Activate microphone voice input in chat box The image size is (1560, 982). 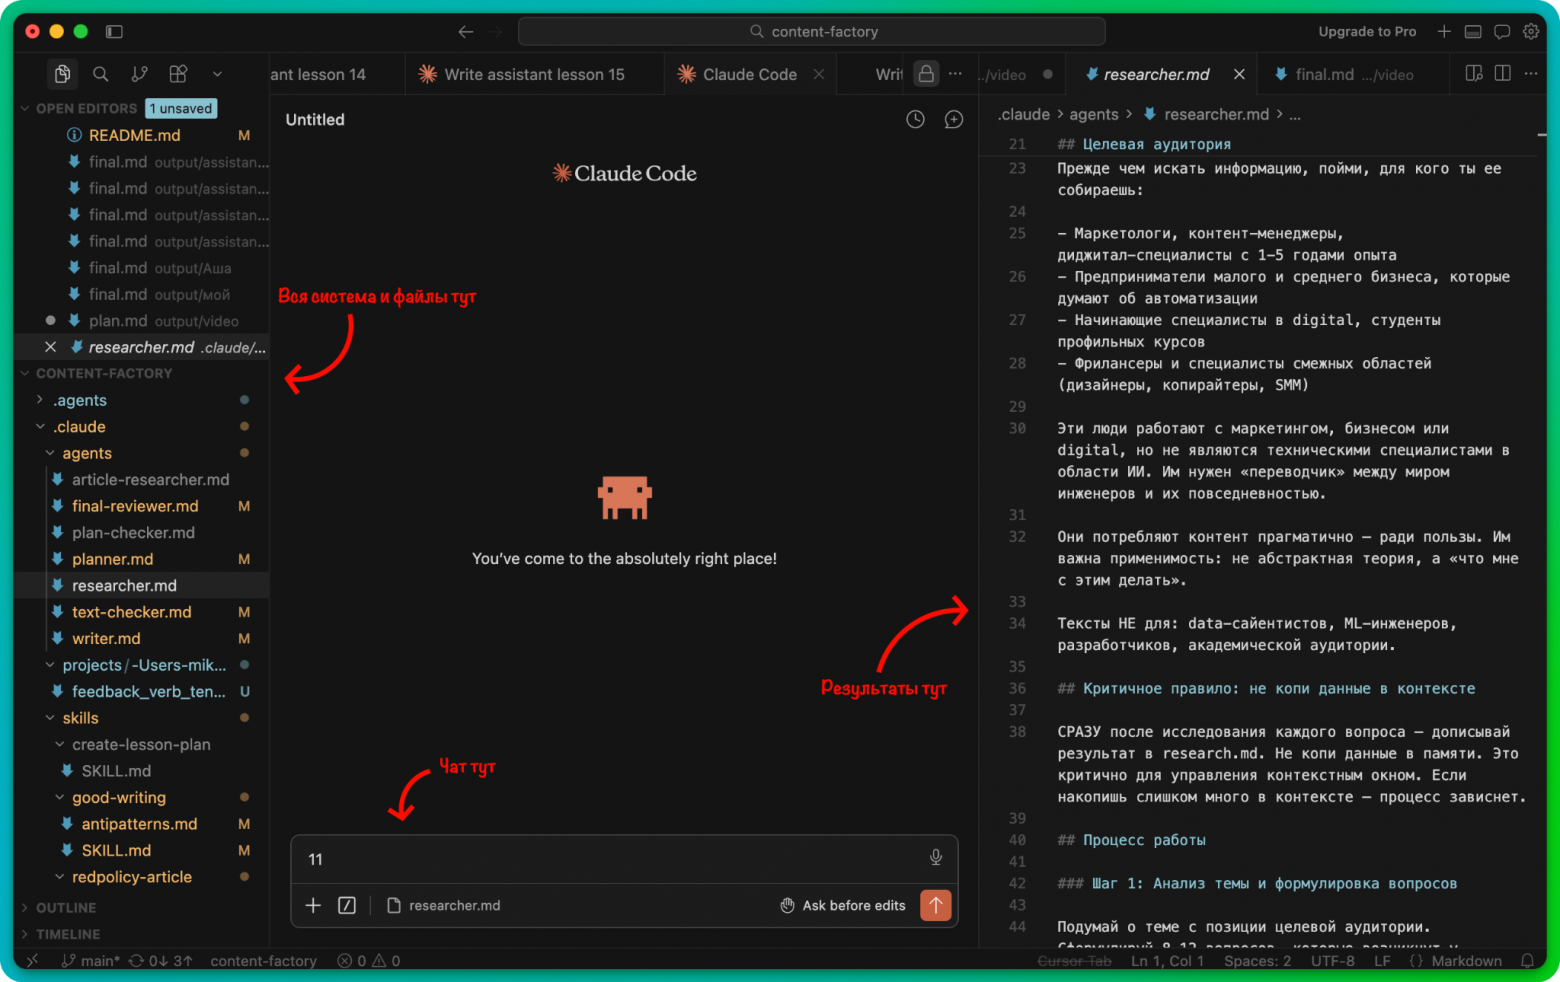[x=936, y=857]
